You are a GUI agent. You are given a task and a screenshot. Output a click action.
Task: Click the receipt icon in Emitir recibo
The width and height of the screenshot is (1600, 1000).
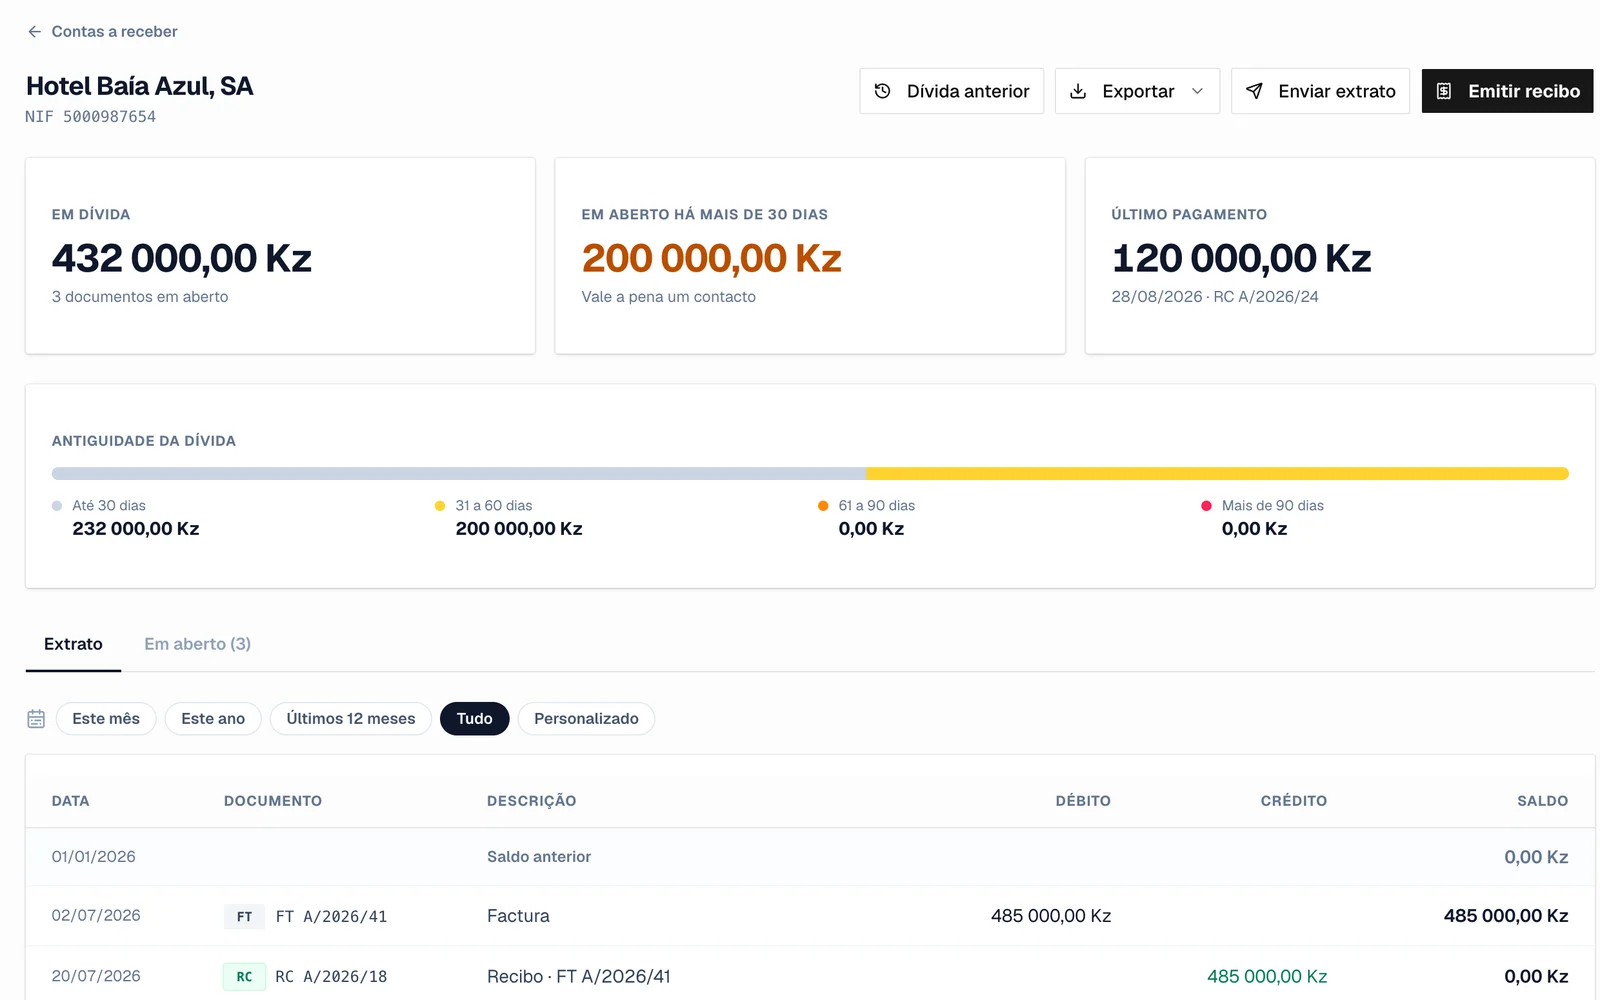click(1444, 91)
